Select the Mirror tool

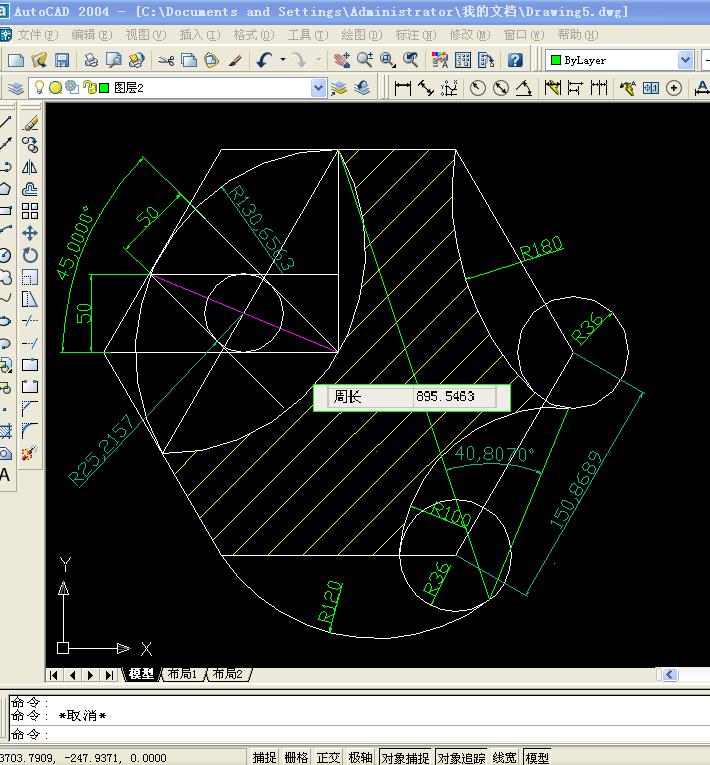[30, 167]
